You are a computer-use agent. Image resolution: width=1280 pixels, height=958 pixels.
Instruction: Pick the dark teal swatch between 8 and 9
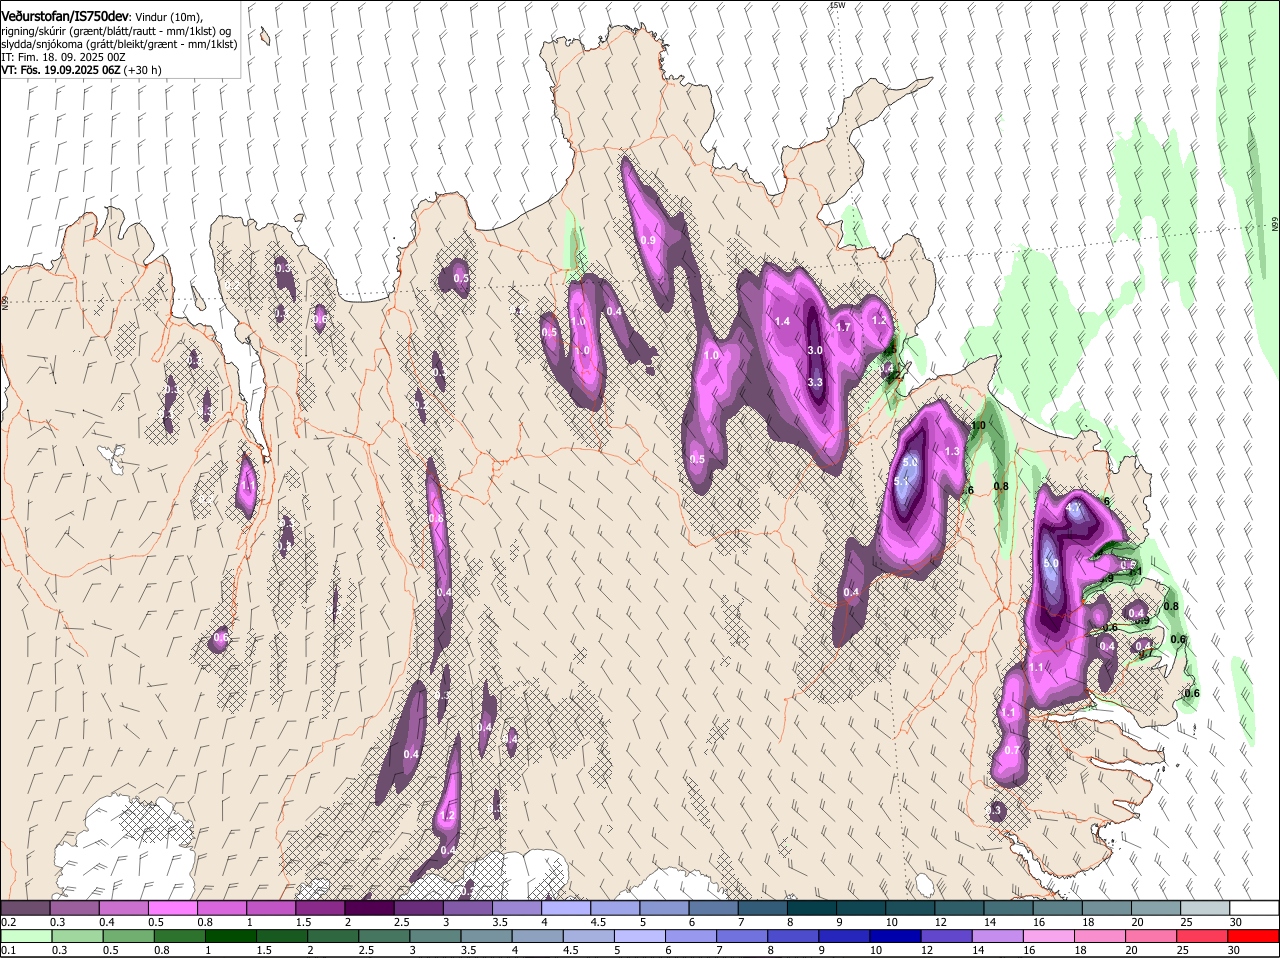click(x=812, y=907)
